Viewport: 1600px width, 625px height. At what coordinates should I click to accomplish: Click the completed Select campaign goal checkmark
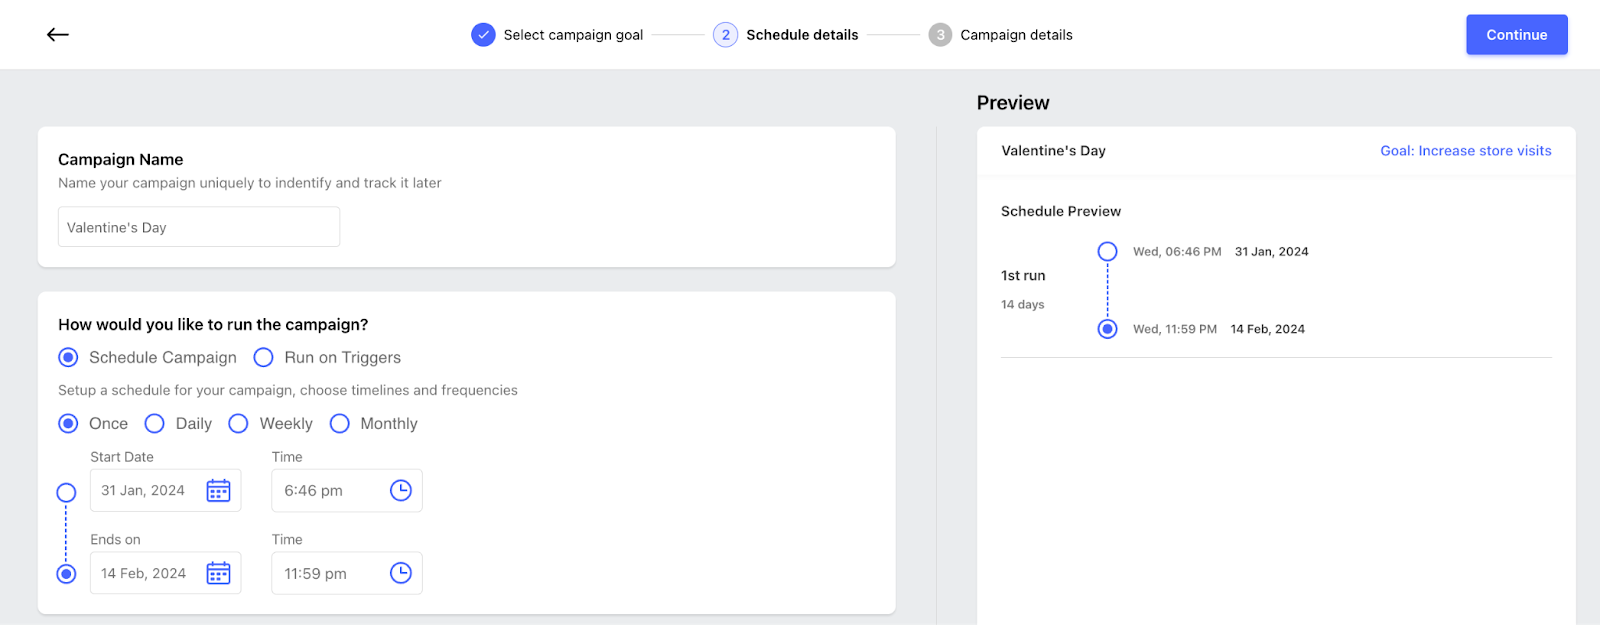click(483, 35)
